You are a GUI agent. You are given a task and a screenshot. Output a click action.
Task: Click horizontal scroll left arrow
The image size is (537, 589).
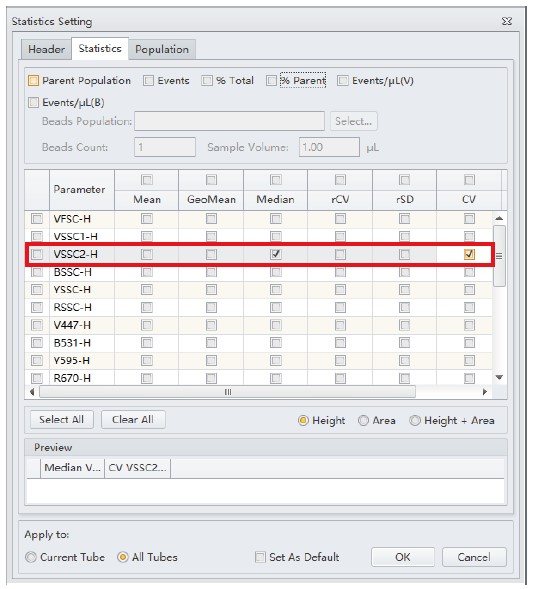[32, 392]
